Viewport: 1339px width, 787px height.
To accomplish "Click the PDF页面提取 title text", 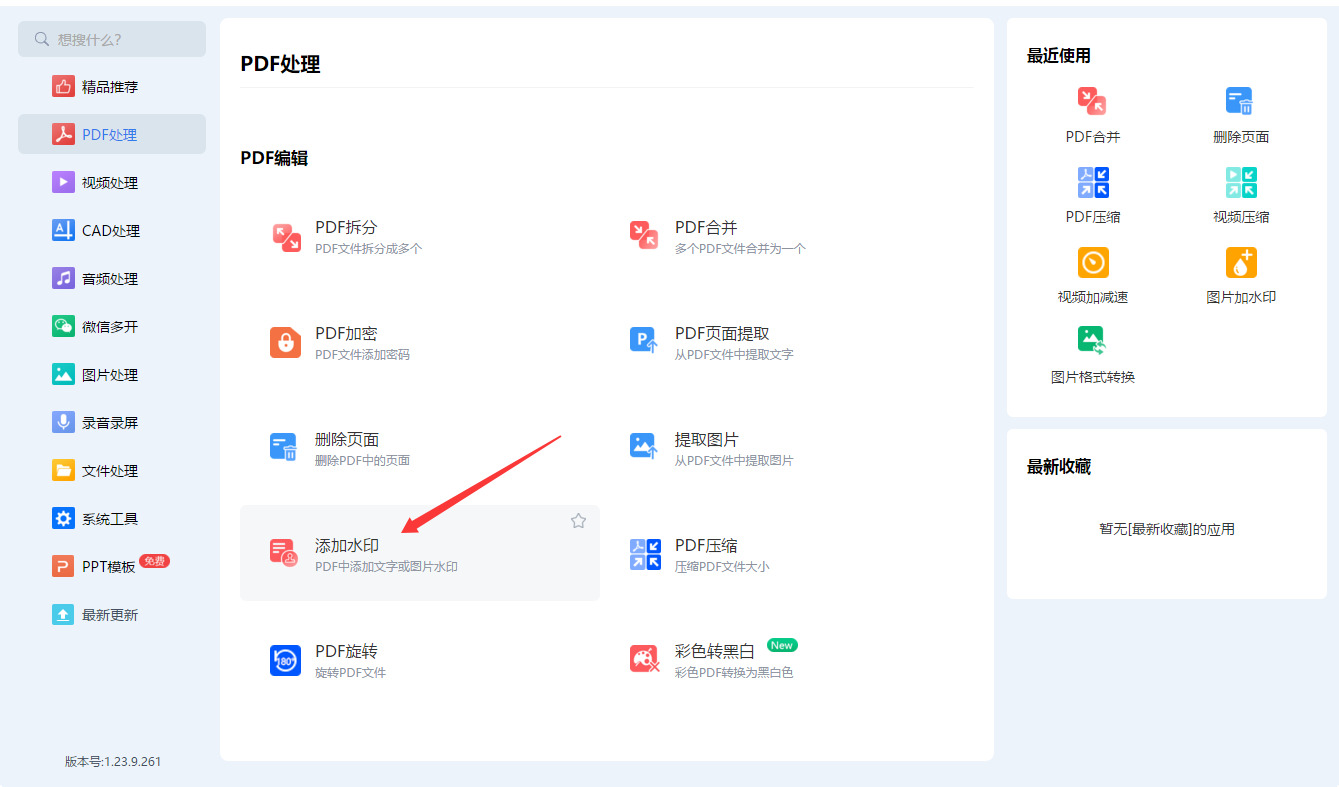I will [x=722, y=334].
